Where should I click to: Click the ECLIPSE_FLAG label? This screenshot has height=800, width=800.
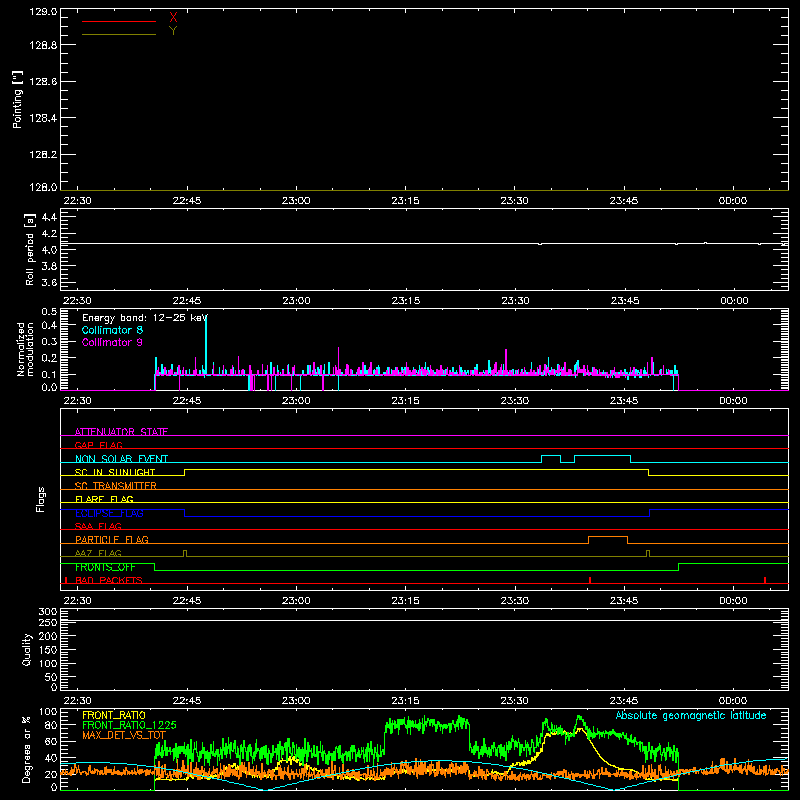point(109,513)
